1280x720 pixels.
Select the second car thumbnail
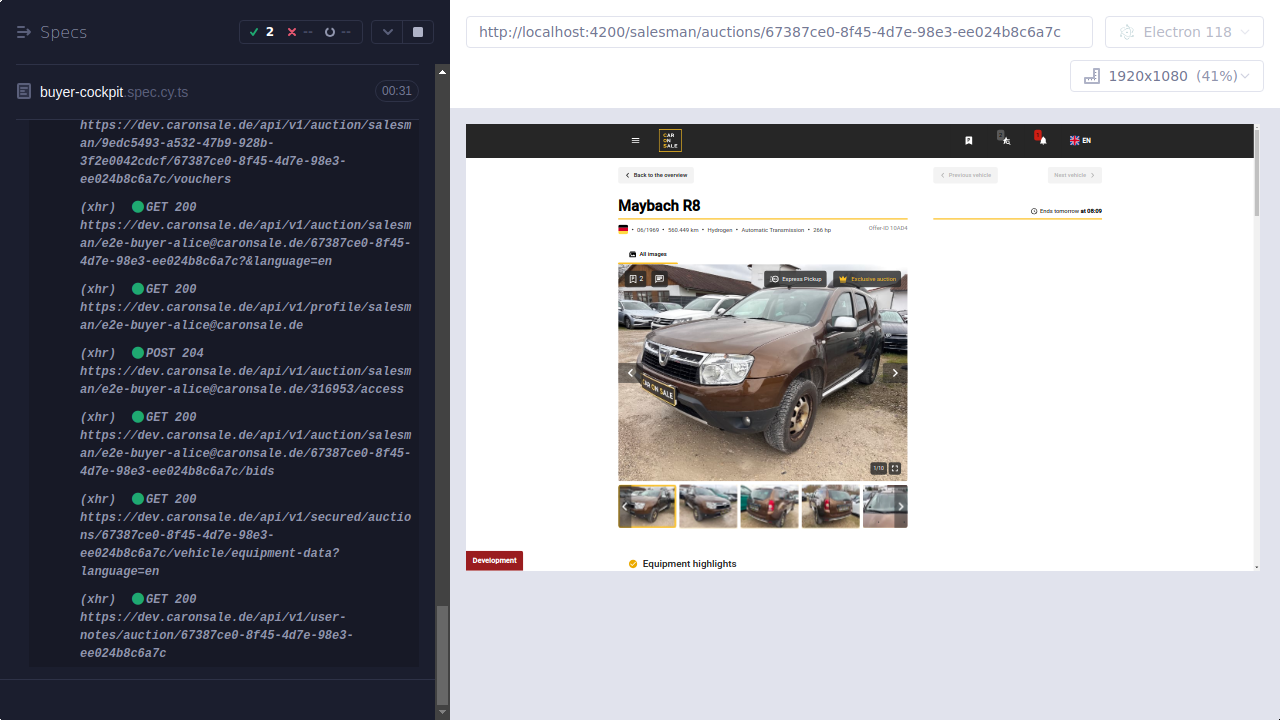click(x=708, y=505)
